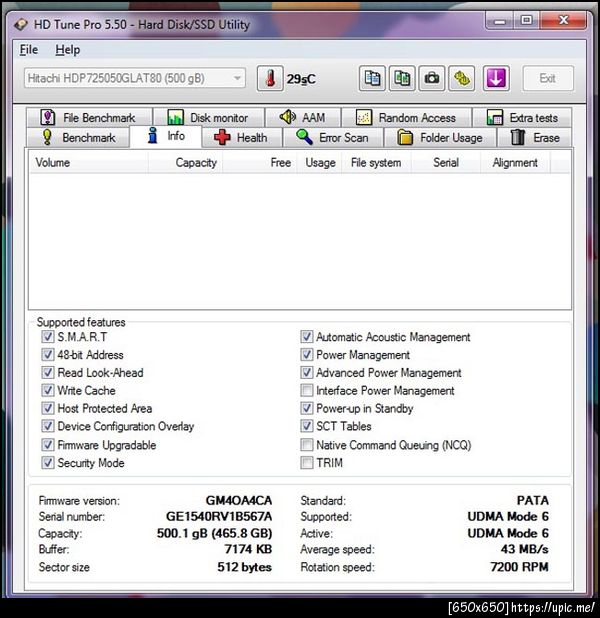Click the standard value PATA
This screenshot has width=600, height=618.
pyautogui.click(x=533, y=501)
